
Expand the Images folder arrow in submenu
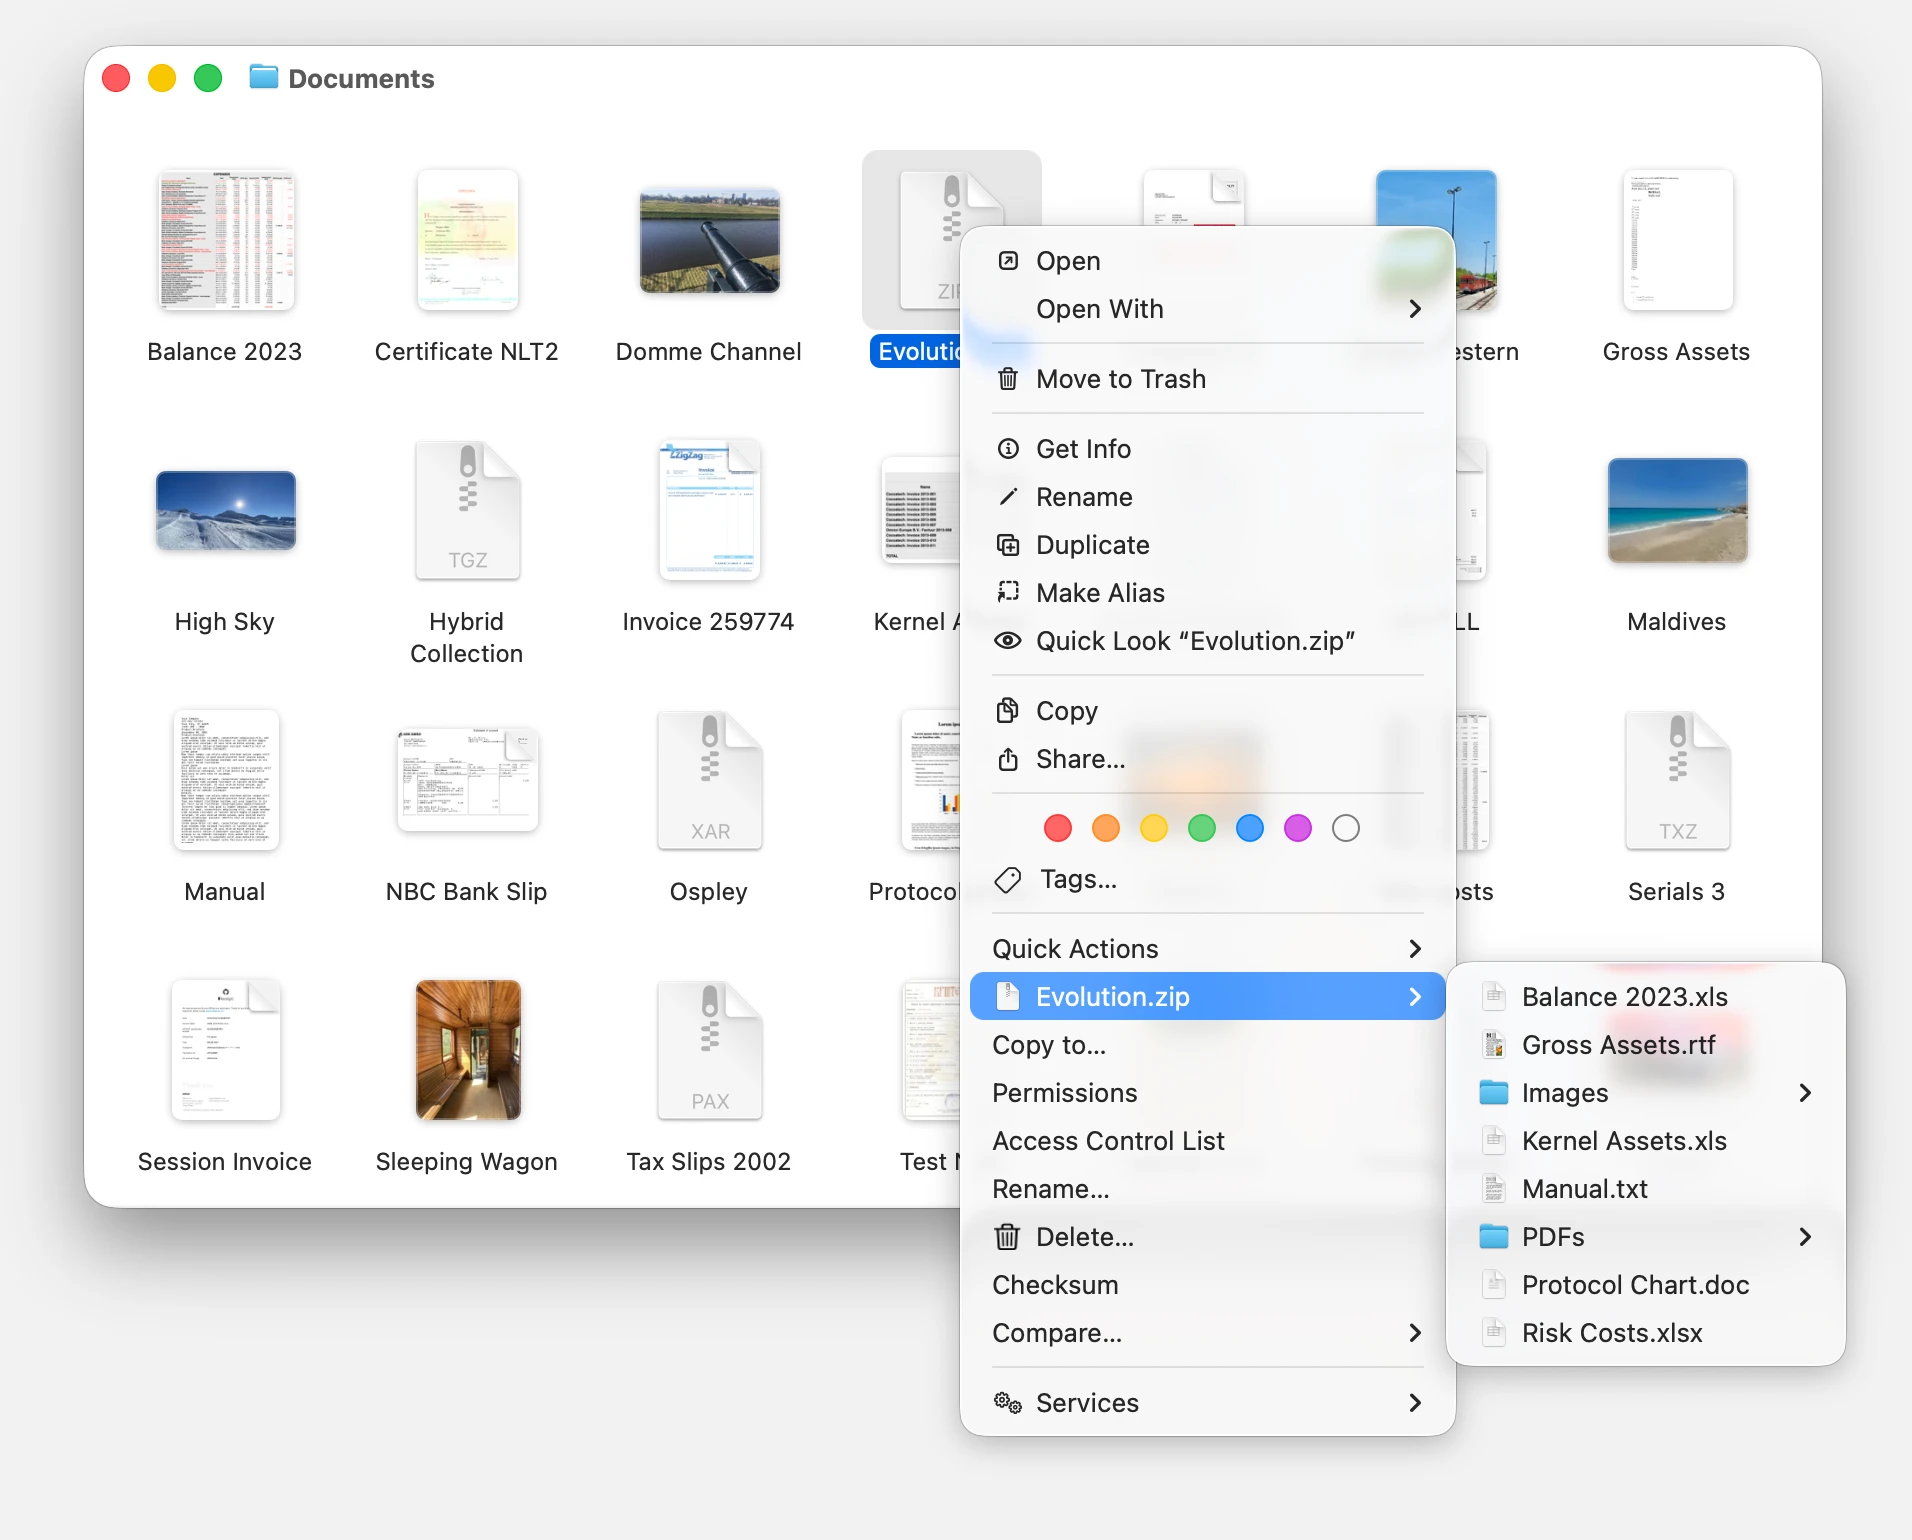(x=1805, y=1093)
